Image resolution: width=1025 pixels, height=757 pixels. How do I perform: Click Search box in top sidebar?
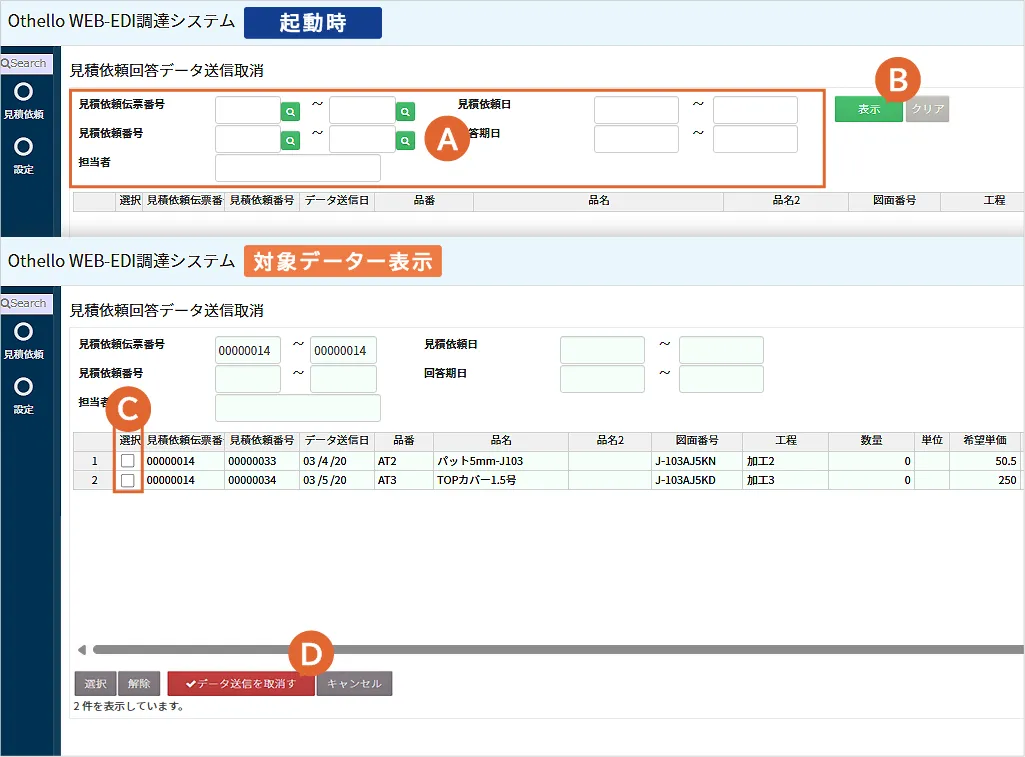(26, 63)
